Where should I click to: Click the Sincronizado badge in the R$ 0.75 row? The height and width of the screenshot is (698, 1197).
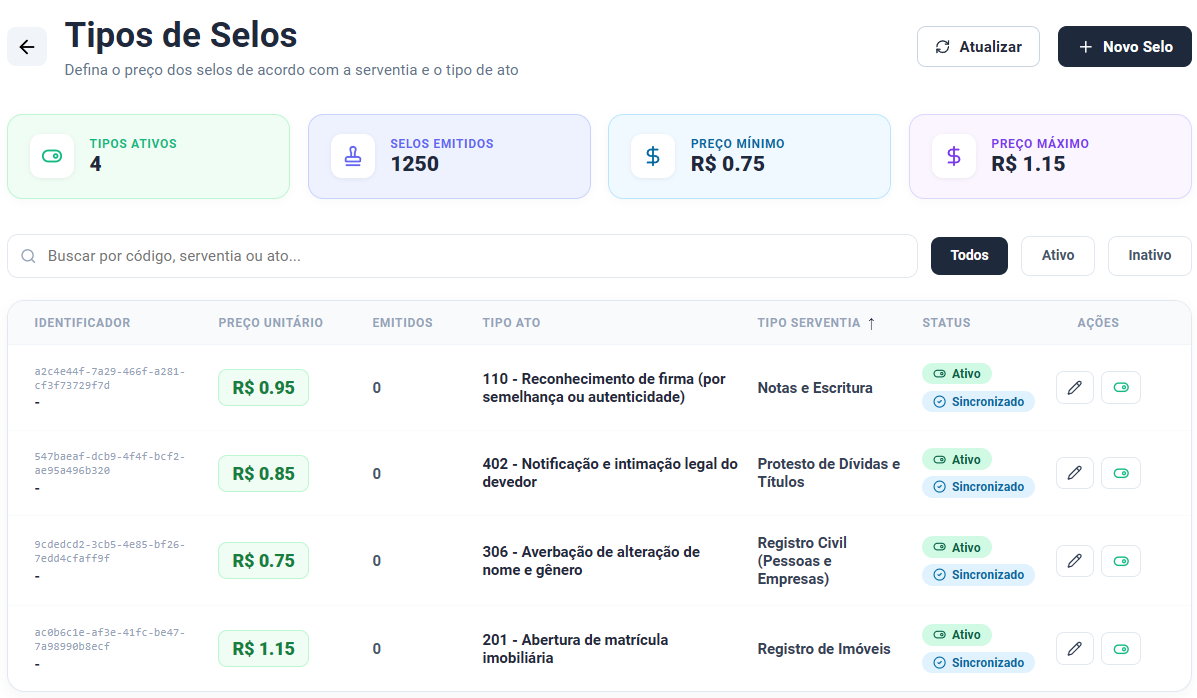(978, 575)
